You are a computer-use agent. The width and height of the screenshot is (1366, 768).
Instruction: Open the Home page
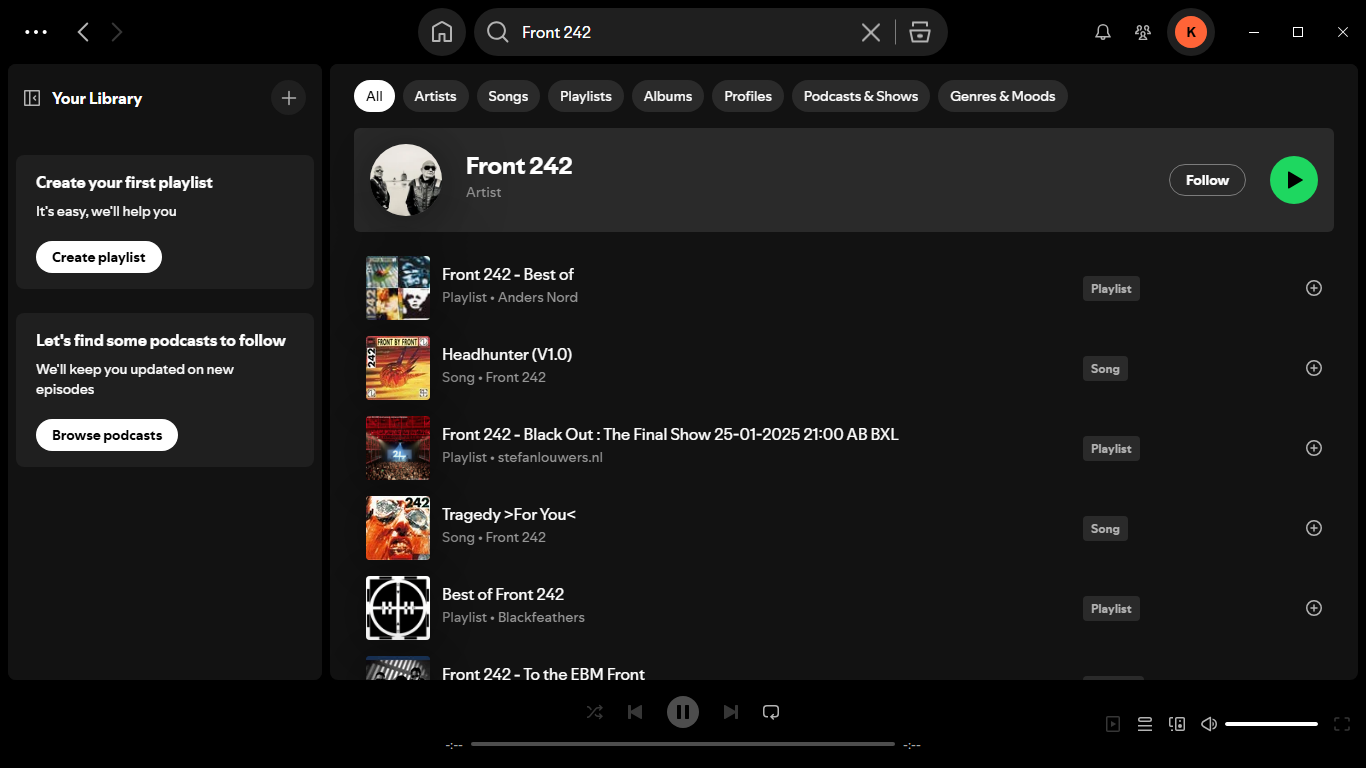click(442, 32)
